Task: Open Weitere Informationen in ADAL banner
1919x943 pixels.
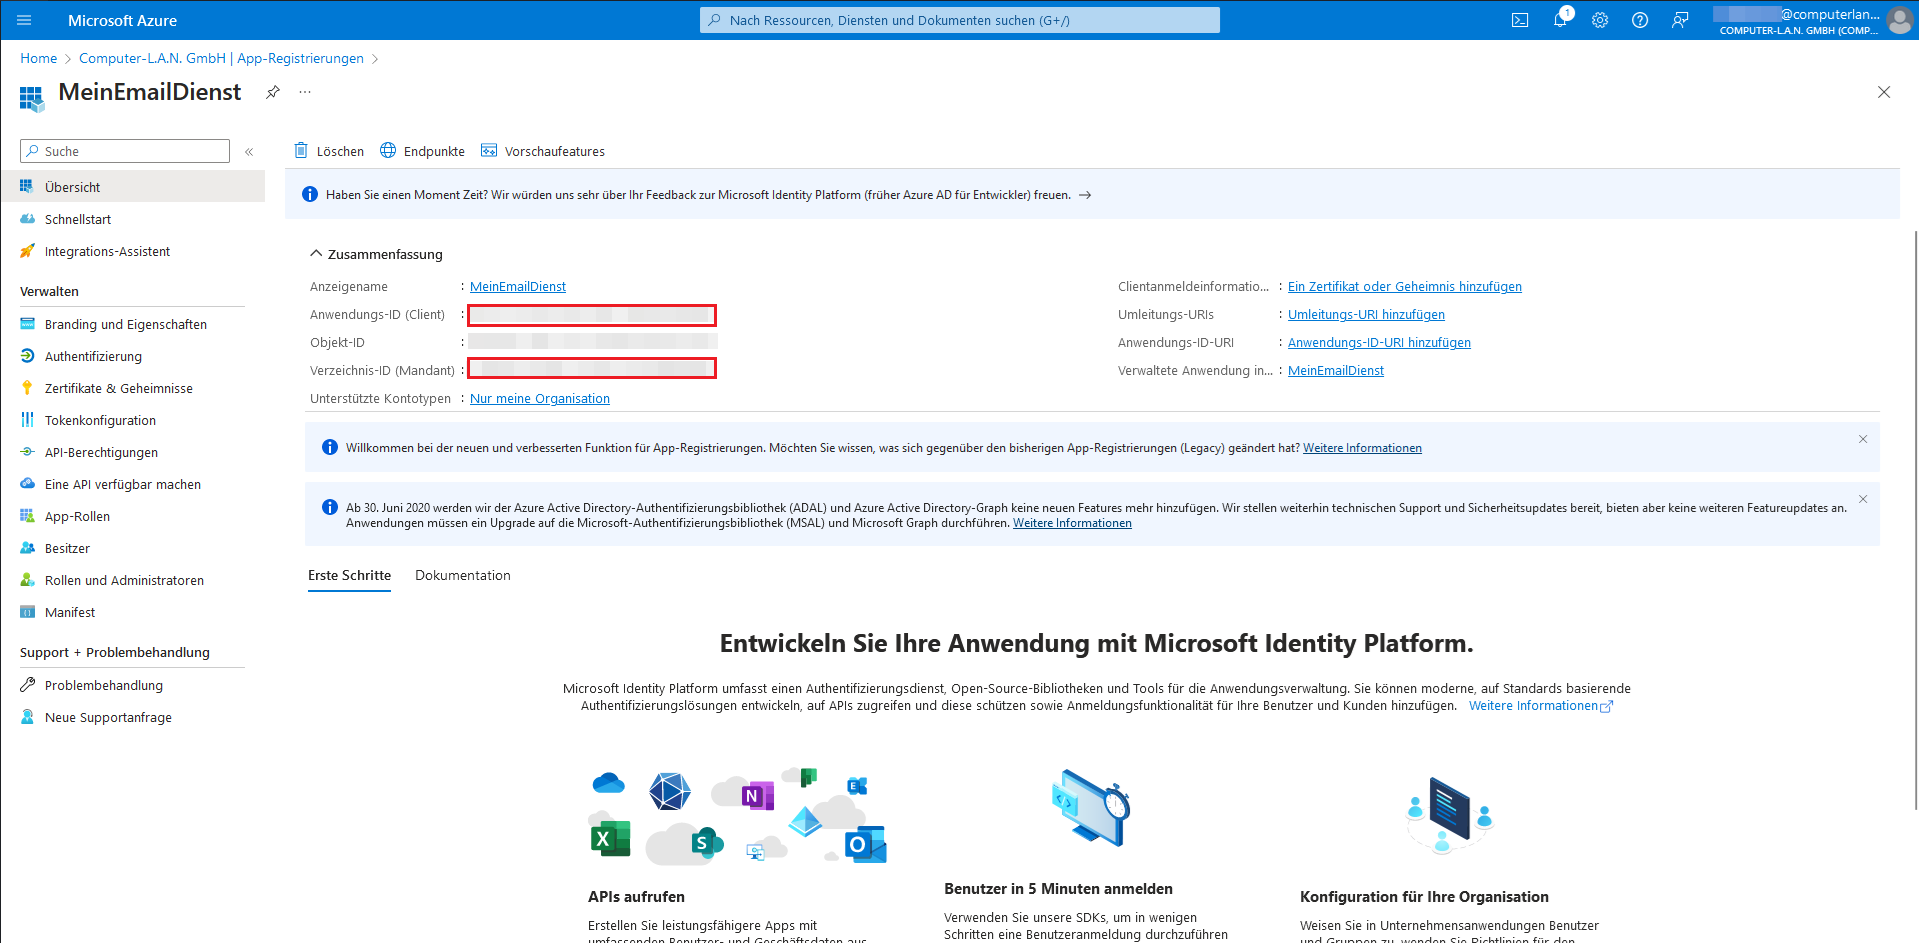Action: click(1072, 523)
